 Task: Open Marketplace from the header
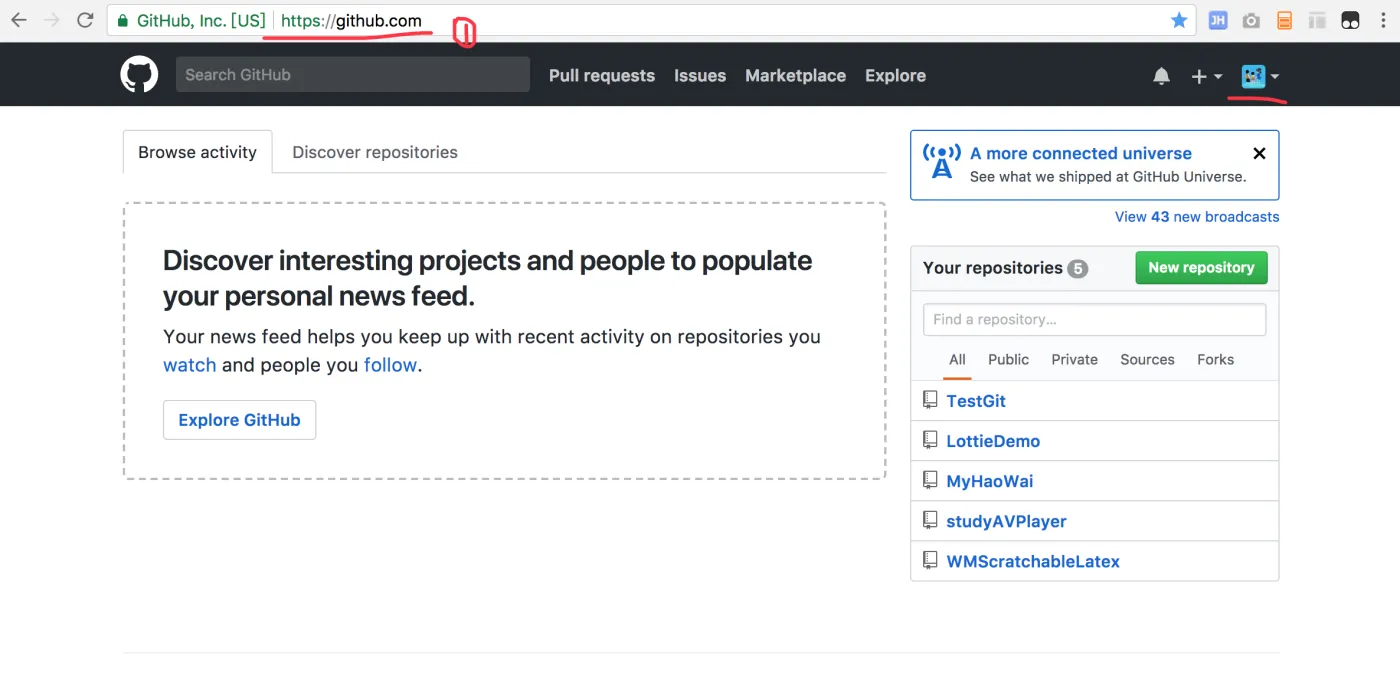pos(795,76)
